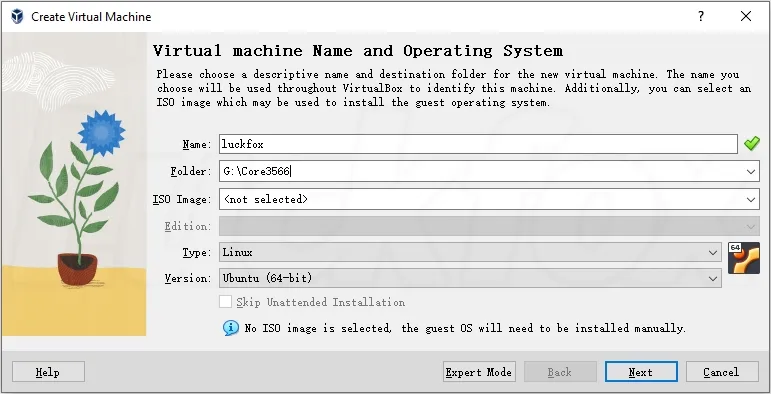Toggle Skip Unattended Installation checkbox
The image size is (771, 394).
(x=225, y=302)
